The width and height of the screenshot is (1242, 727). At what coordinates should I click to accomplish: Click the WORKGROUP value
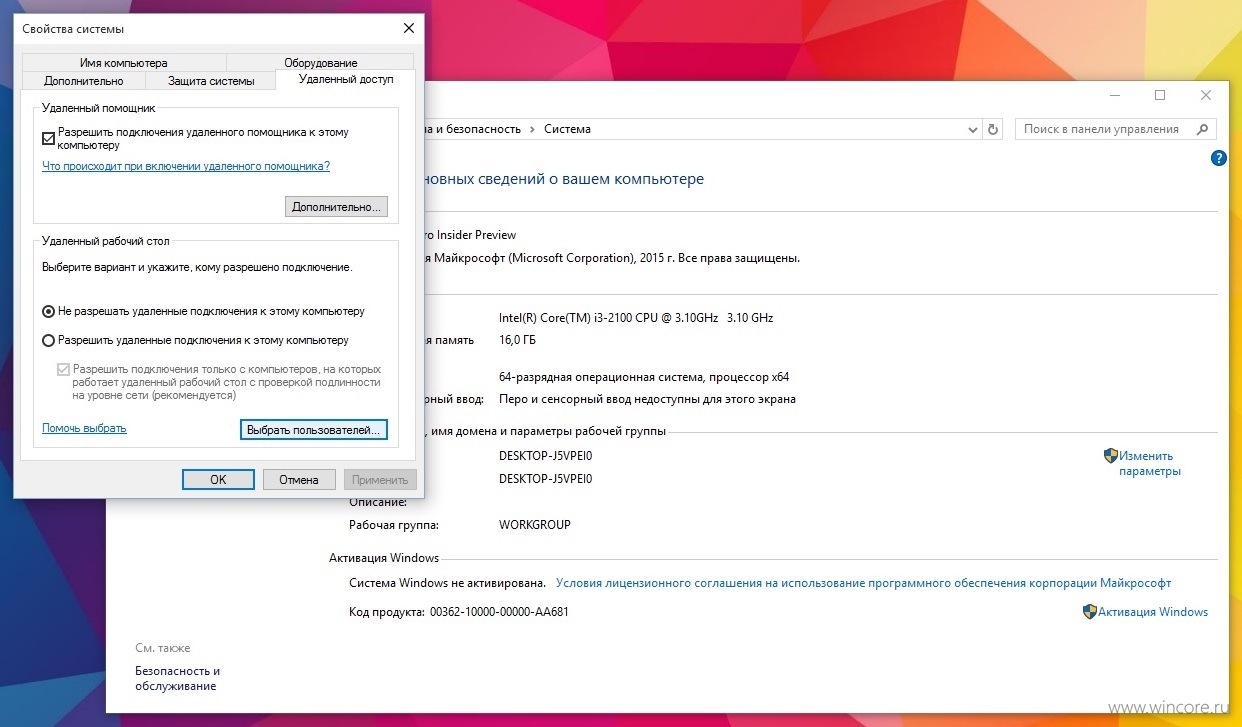pos(535,525)
